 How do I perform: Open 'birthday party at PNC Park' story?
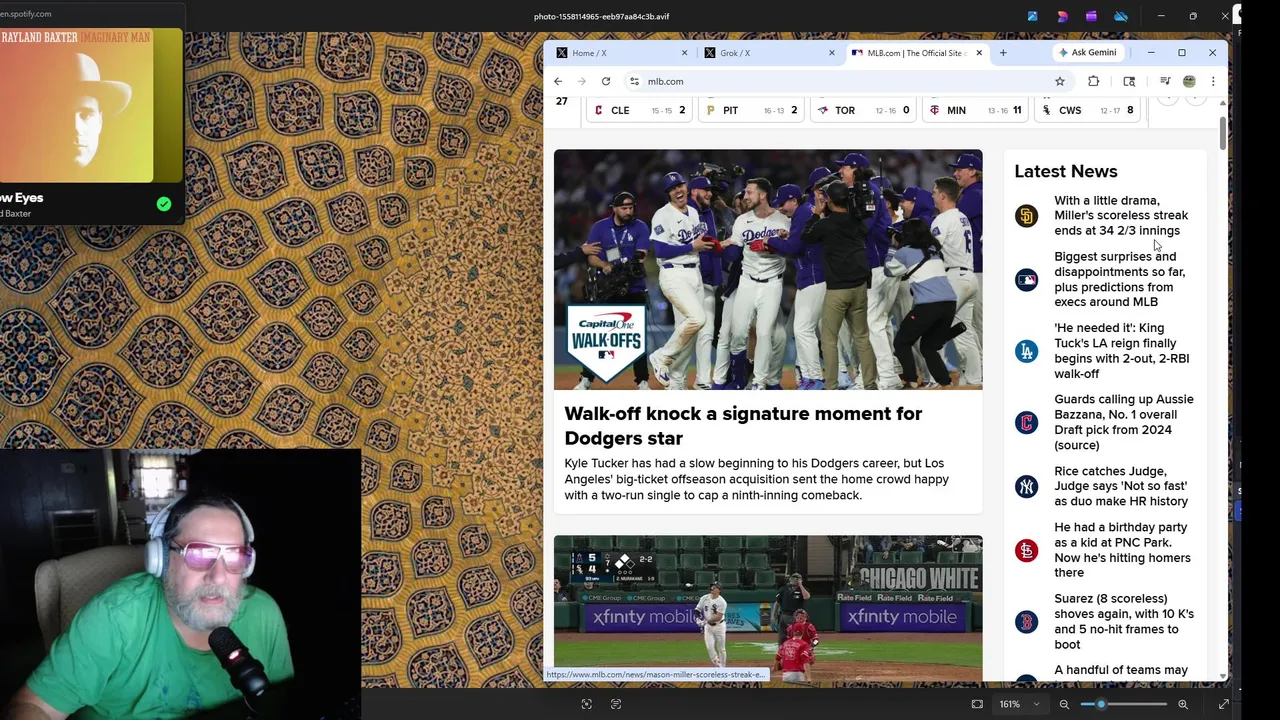click(1122, 550)
